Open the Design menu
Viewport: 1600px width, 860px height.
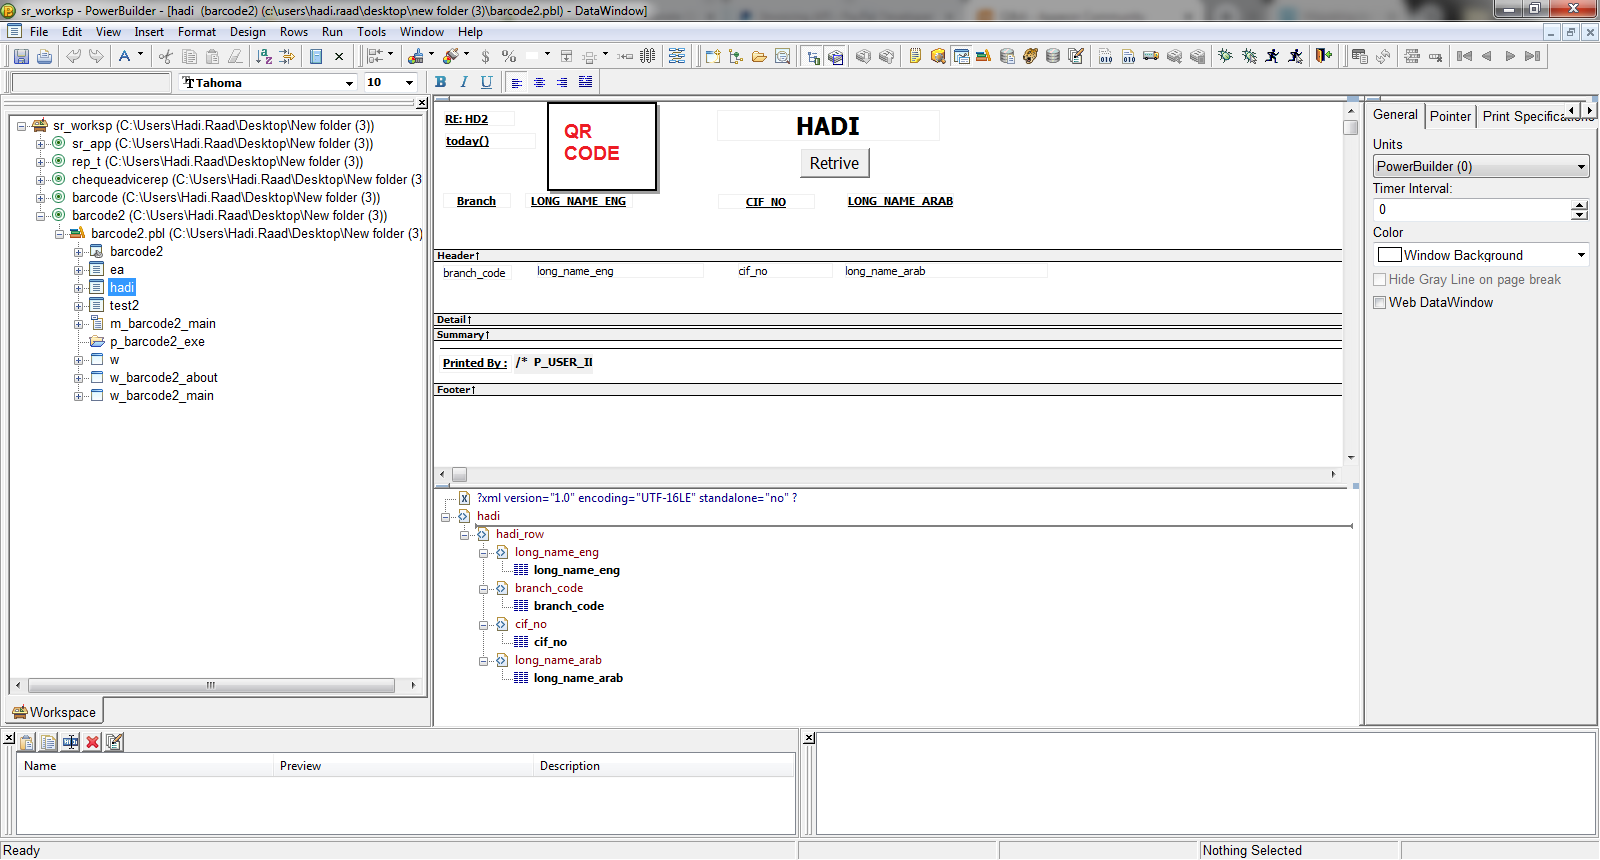point(247,32)
